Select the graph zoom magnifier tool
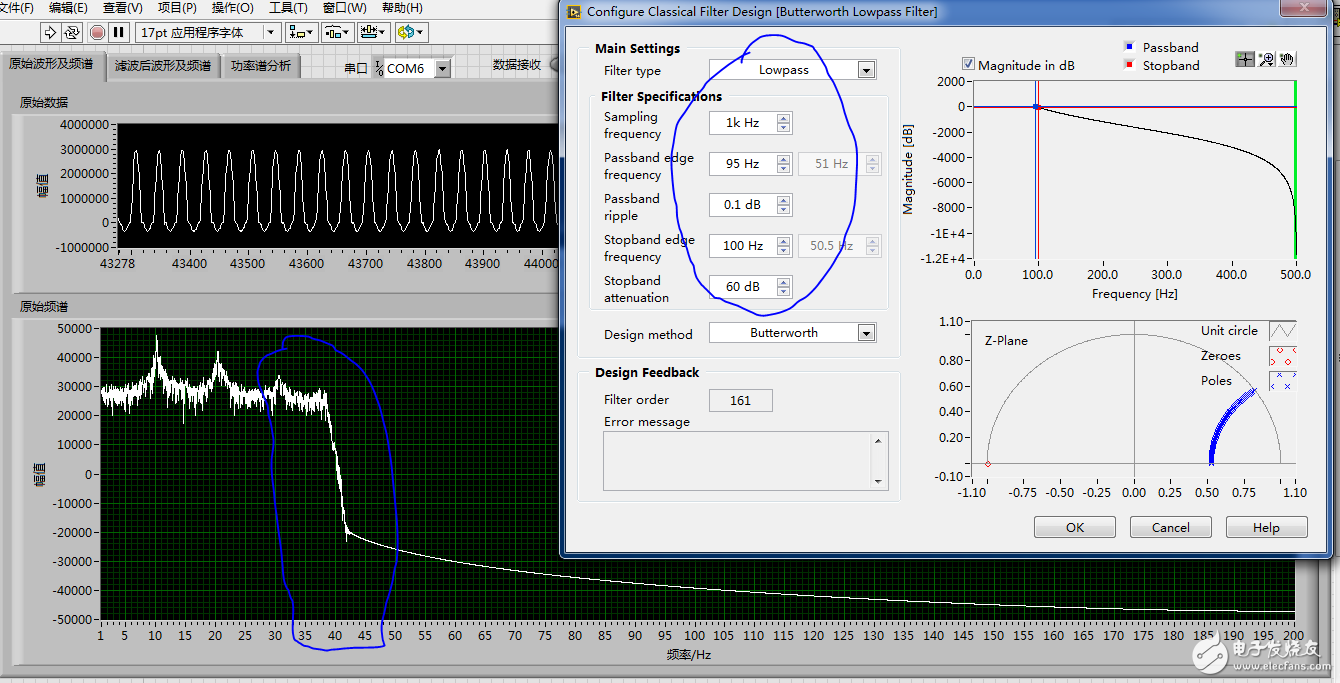The width and height of the screenshot is (1340, 683). [1266, 59]
